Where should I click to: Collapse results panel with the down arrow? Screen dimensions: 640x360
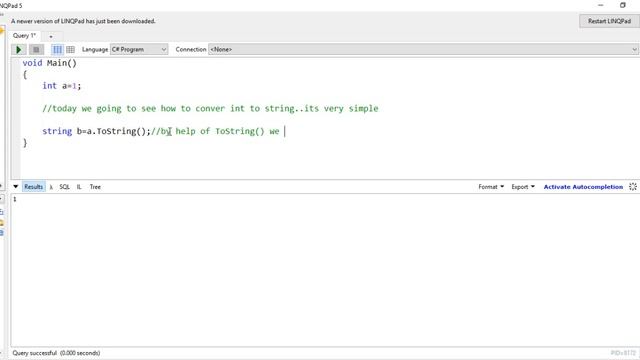point(16,187)
